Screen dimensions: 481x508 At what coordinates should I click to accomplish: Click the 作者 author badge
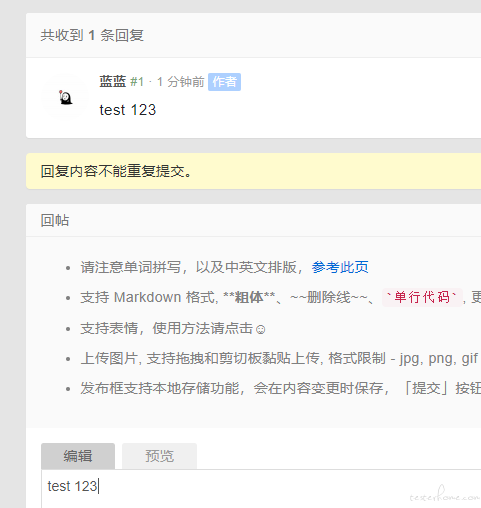pos(224,82)
